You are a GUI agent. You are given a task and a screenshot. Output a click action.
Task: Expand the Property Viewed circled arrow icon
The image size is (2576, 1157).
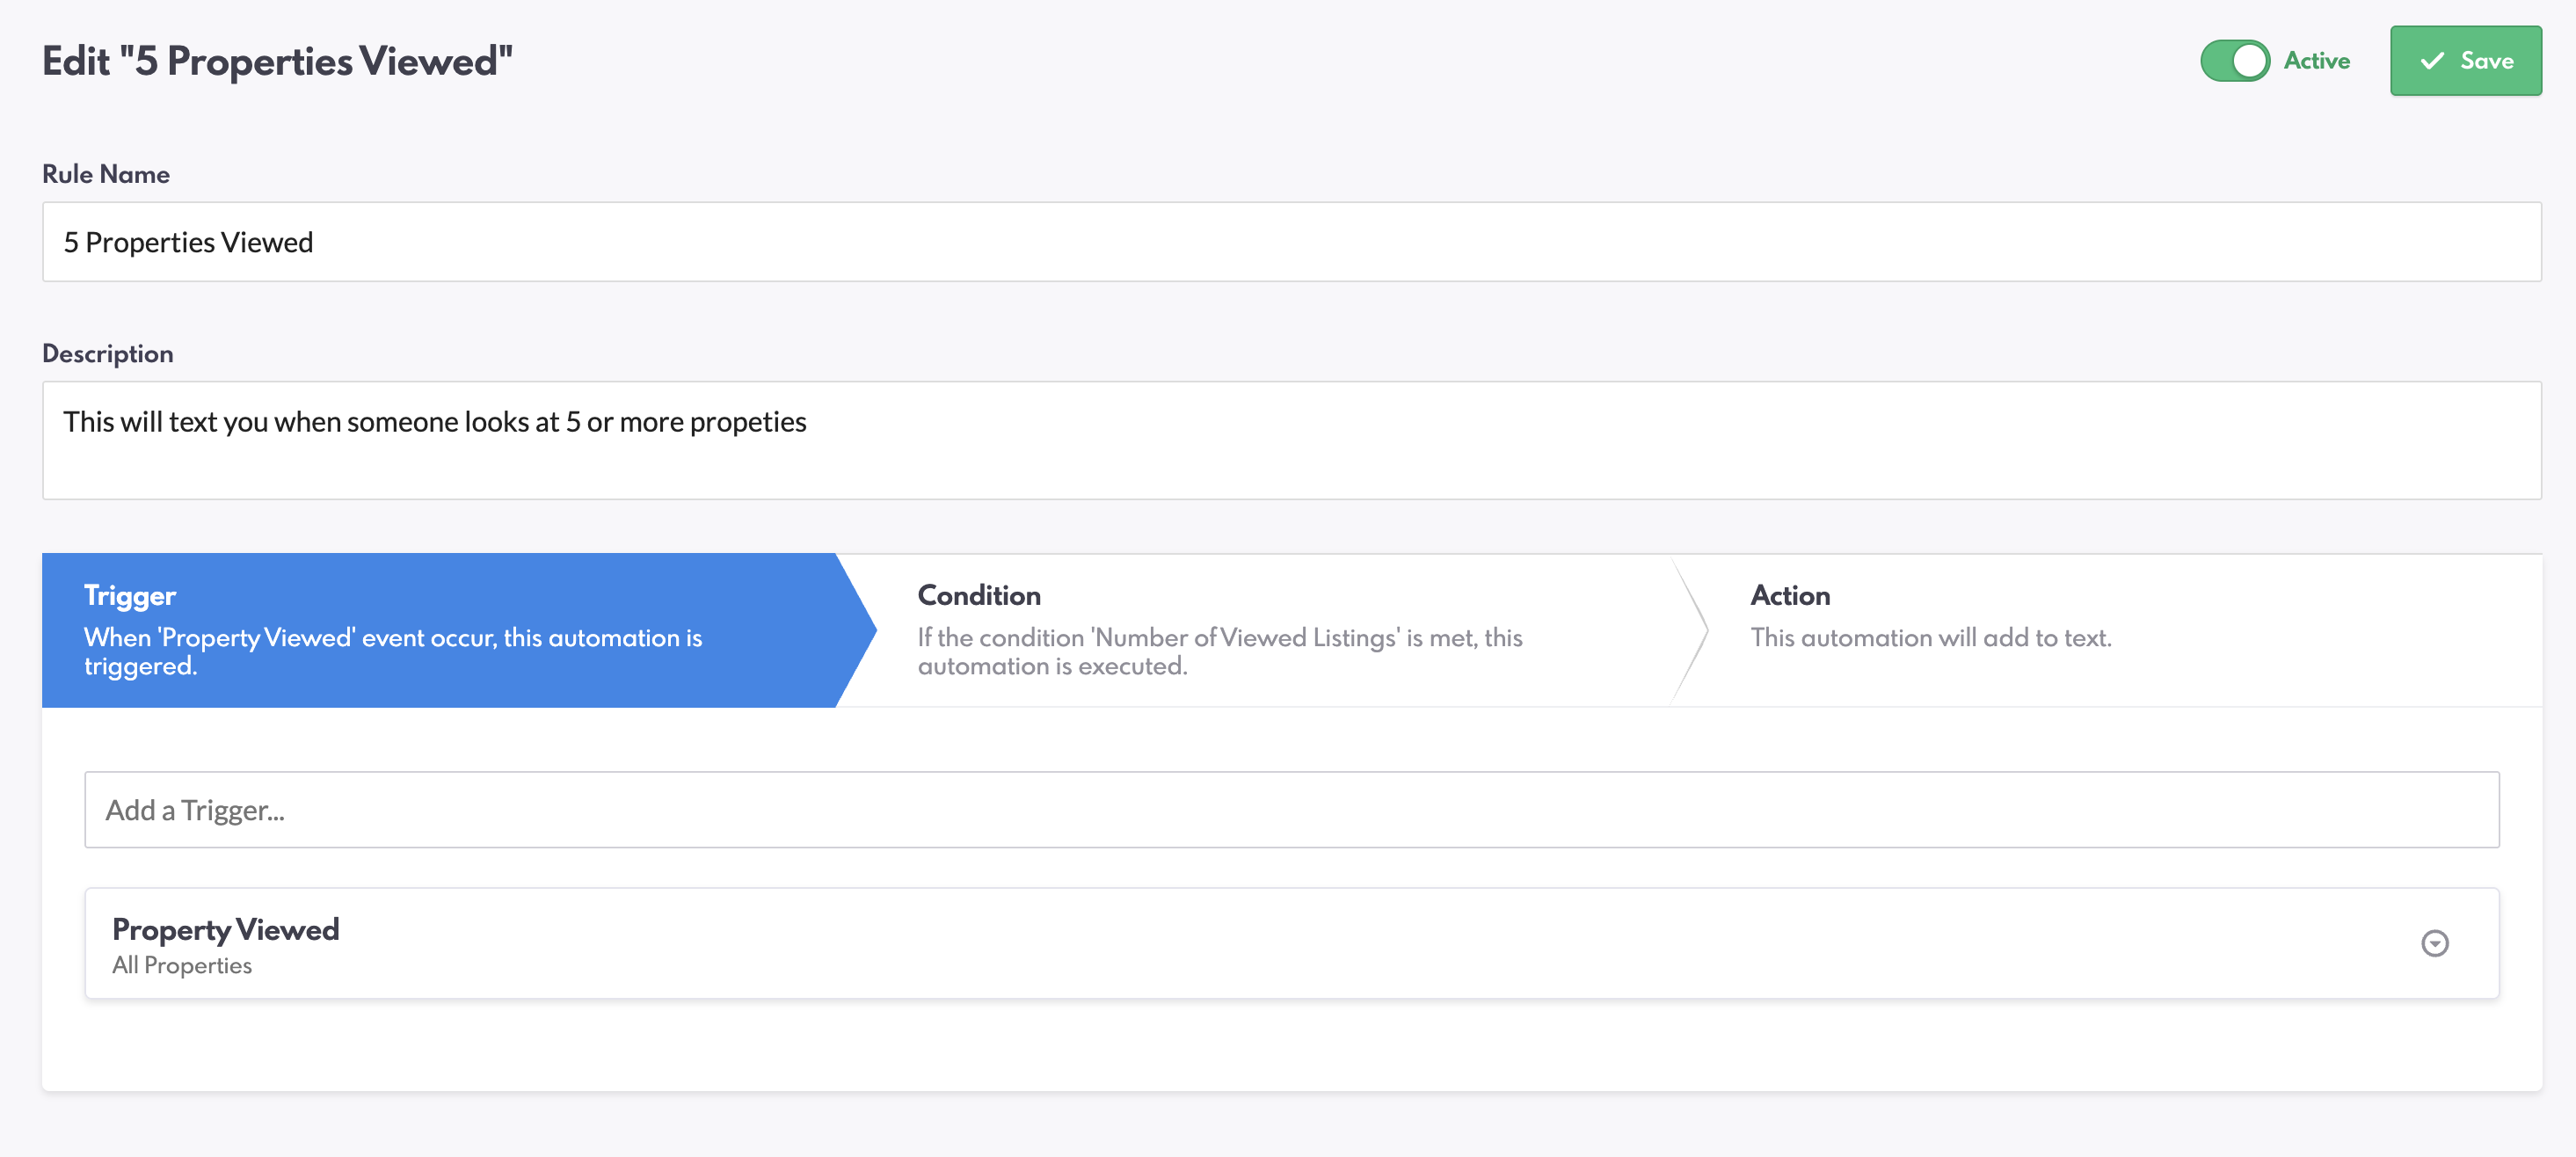(x=2434, y=943)
